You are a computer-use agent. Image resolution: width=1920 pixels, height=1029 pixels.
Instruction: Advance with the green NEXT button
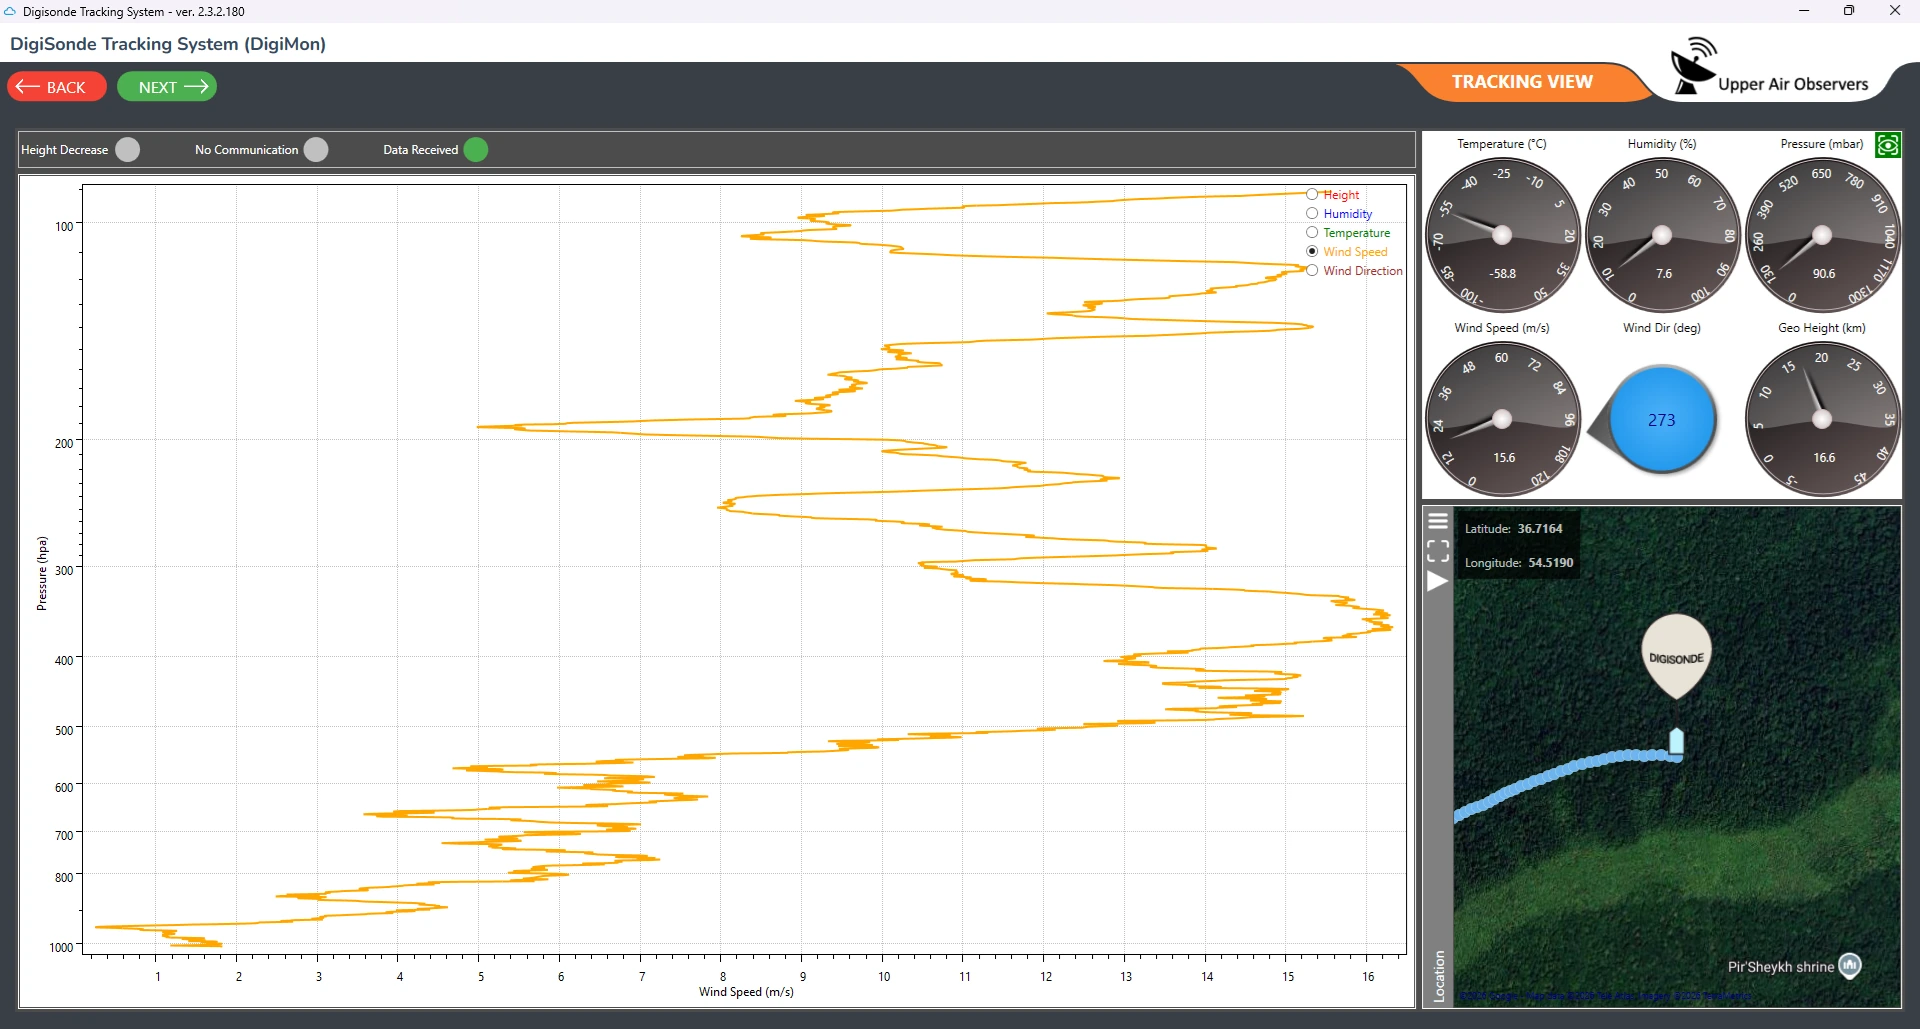[167, 87]
